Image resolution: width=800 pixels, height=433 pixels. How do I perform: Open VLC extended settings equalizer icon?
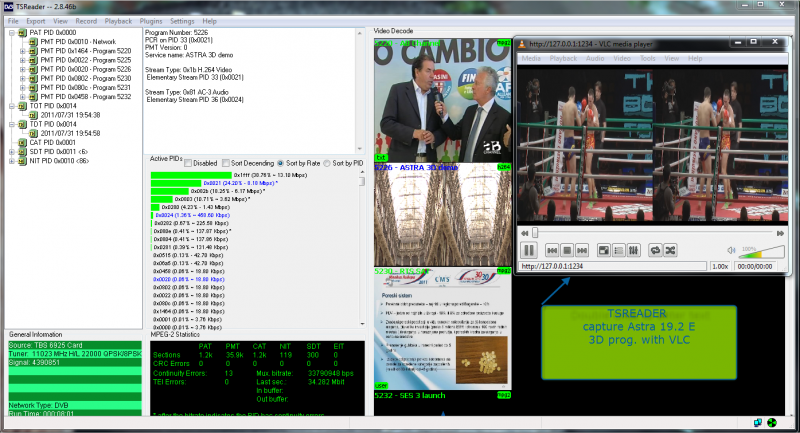tap(633, 250)
